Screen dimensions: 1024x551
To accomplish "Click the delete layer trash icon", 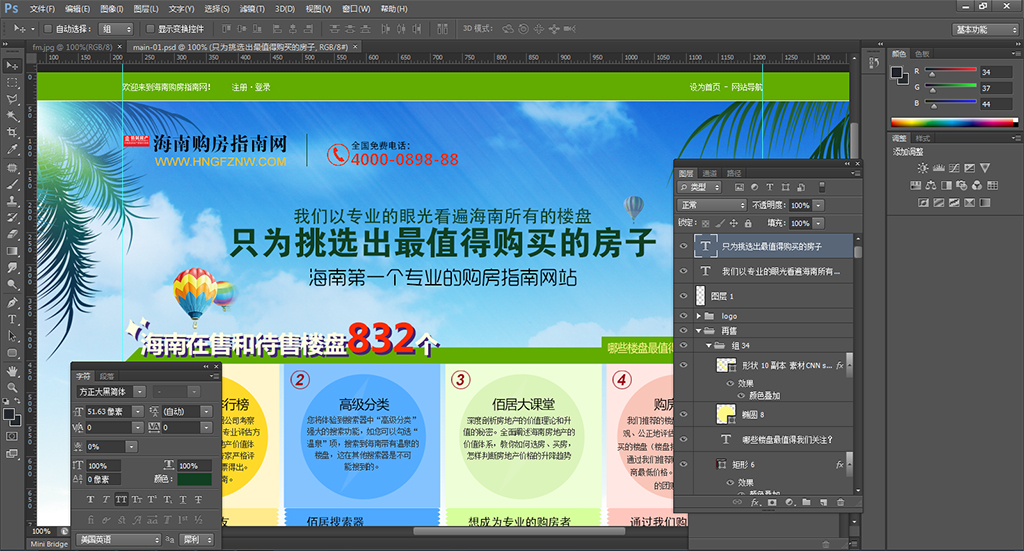I will click(x=840, y=502).
